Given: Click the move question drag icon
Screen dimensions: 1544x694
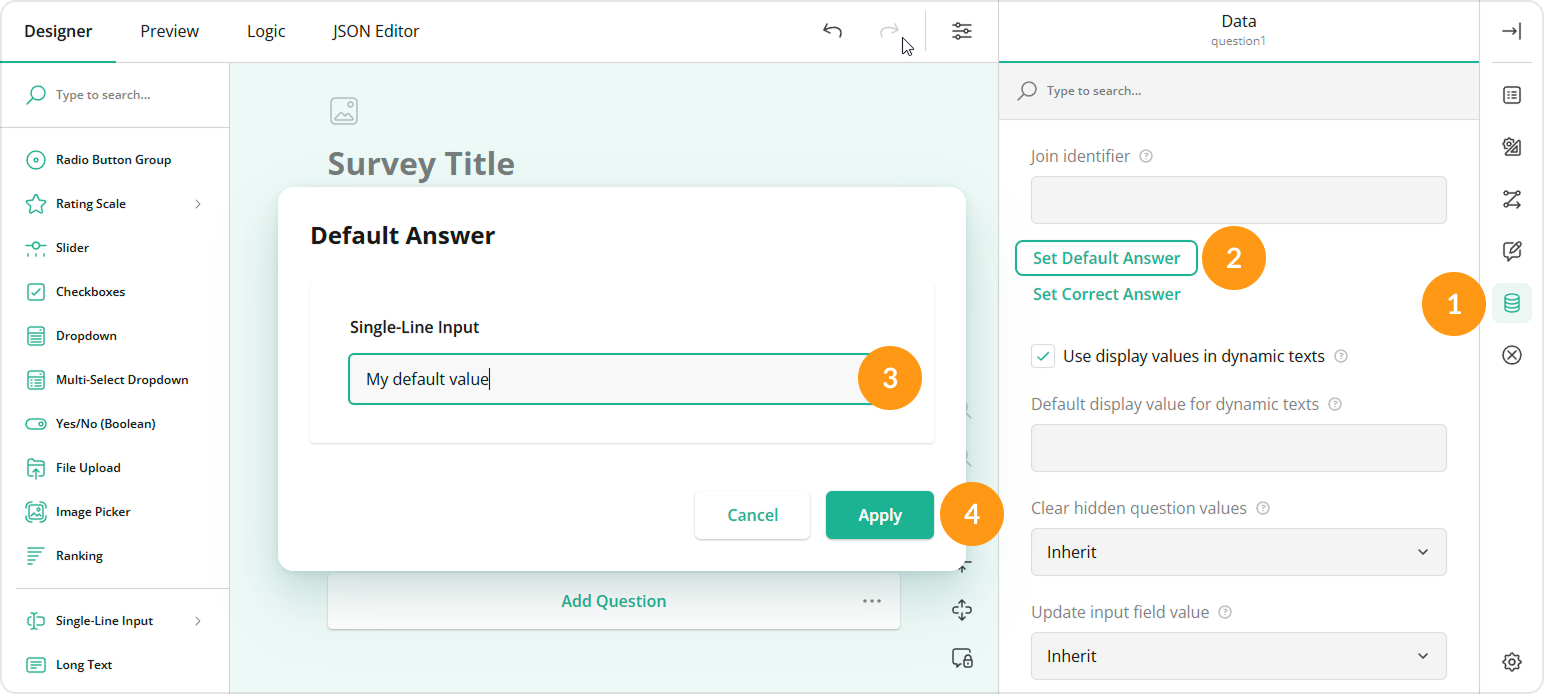Looking at the screenshot, I should click(x=961, y=609).
